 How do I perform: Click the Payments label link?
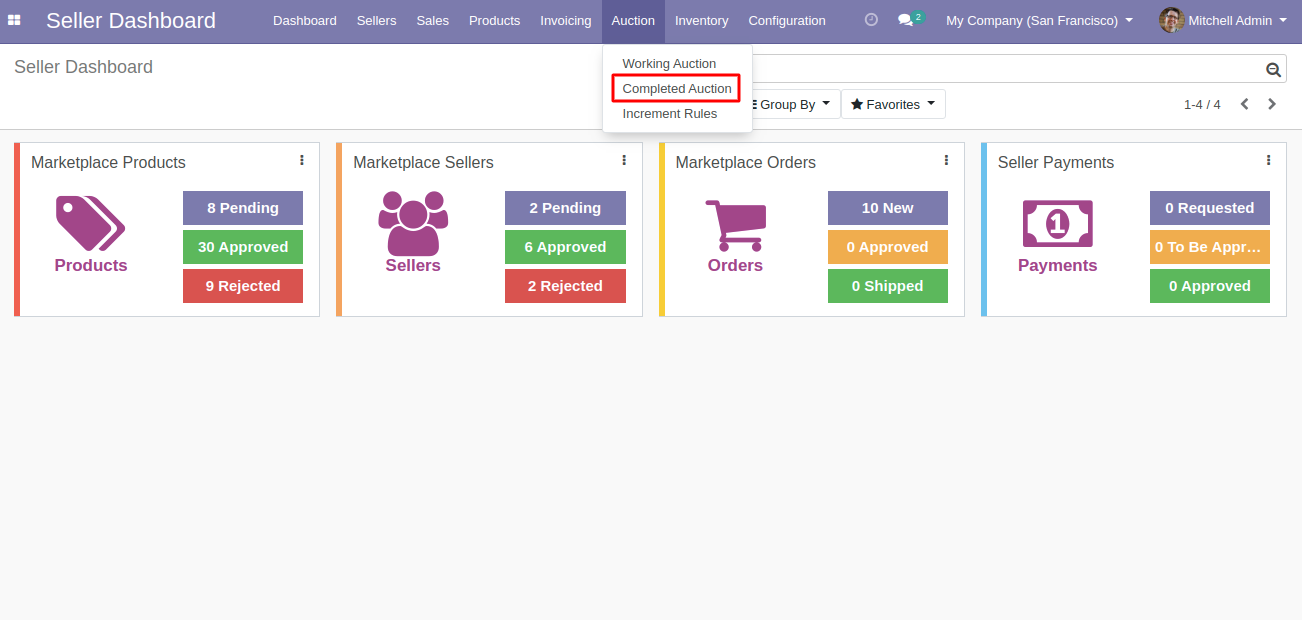pos(1057,265)
